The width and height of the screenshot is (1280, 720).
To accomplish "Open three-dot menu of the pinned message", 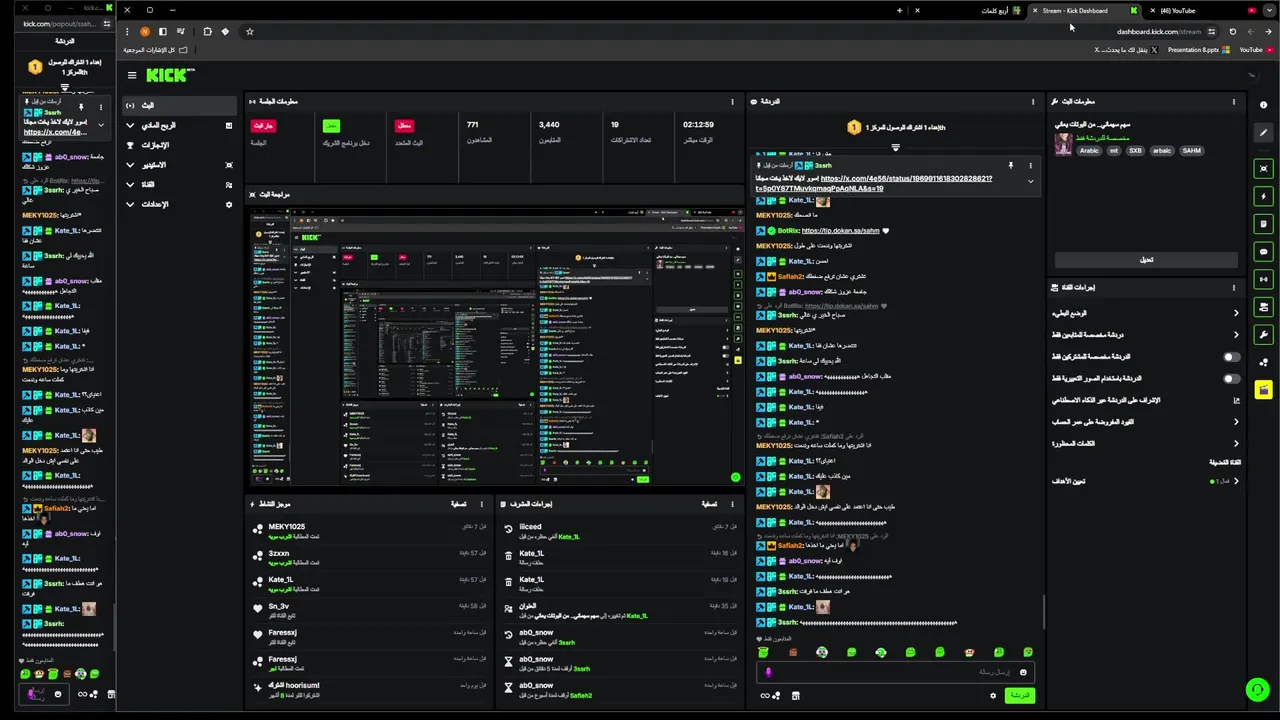I will tap(1030, 165).
